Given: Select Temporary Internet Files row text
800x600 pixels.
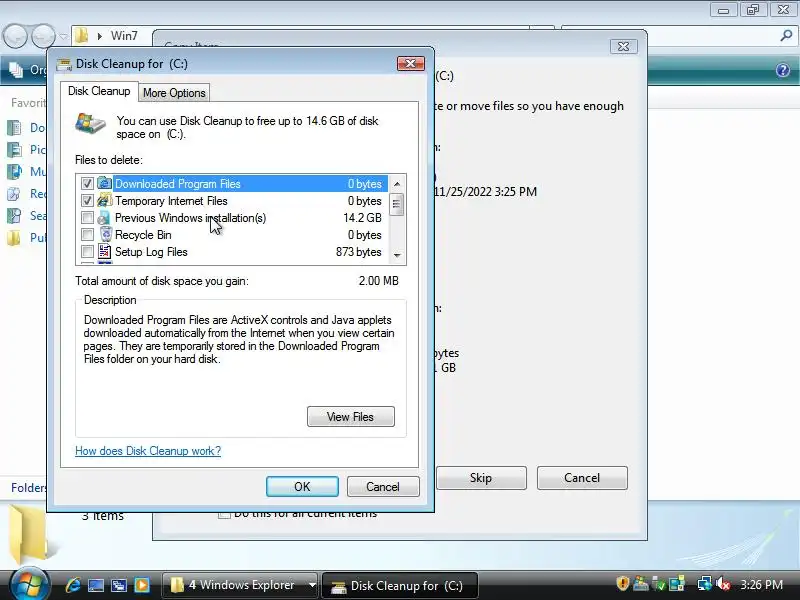Looking at the screenshot, I should (171, 201).
